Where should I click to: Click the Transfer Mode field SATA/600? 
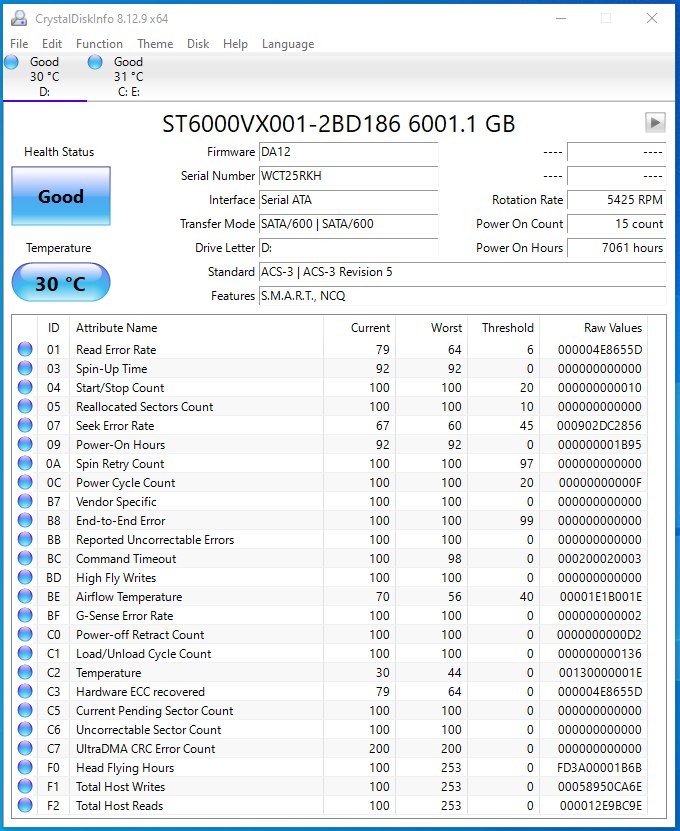pyautogui.click(x=348, y=224)
